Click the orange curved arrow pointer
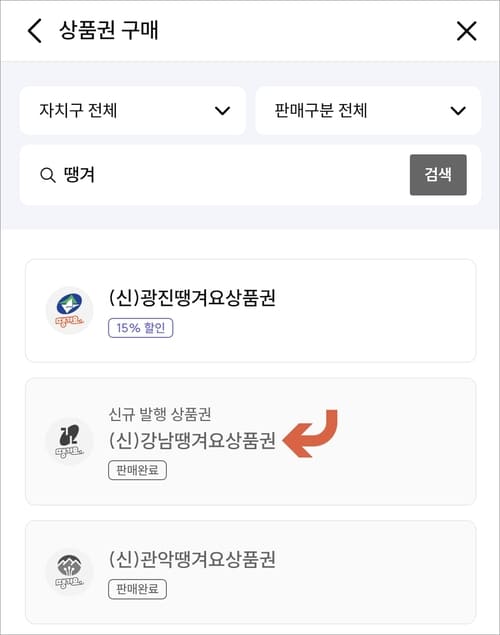 310,433
